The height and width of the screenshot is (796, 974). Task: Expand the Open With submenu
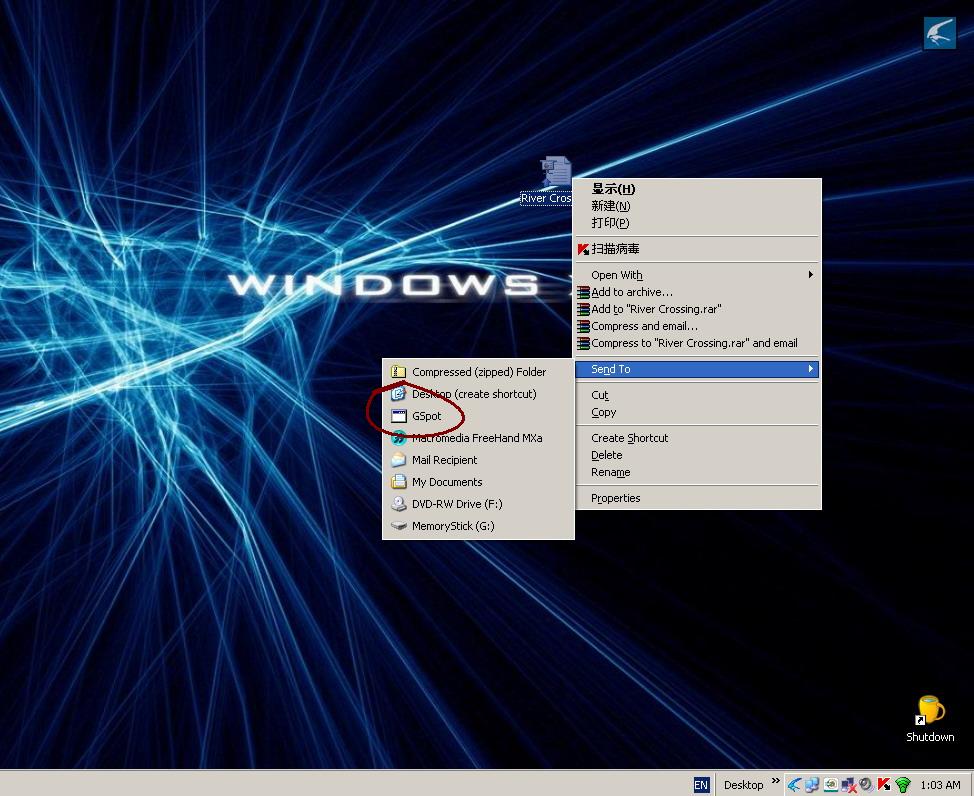(617, 275)
